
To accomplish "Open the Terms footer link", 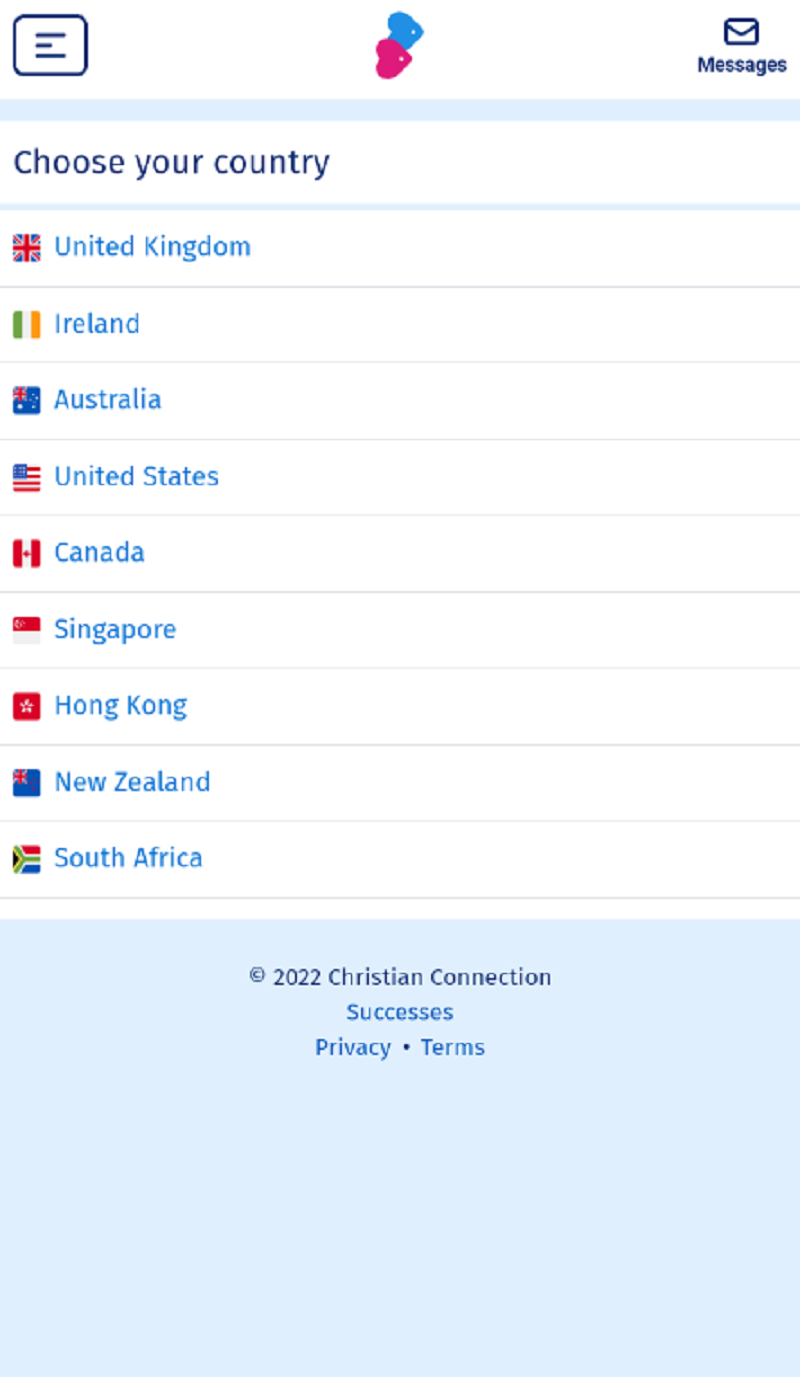I will pyautogui.click(x=452, y=1047).
